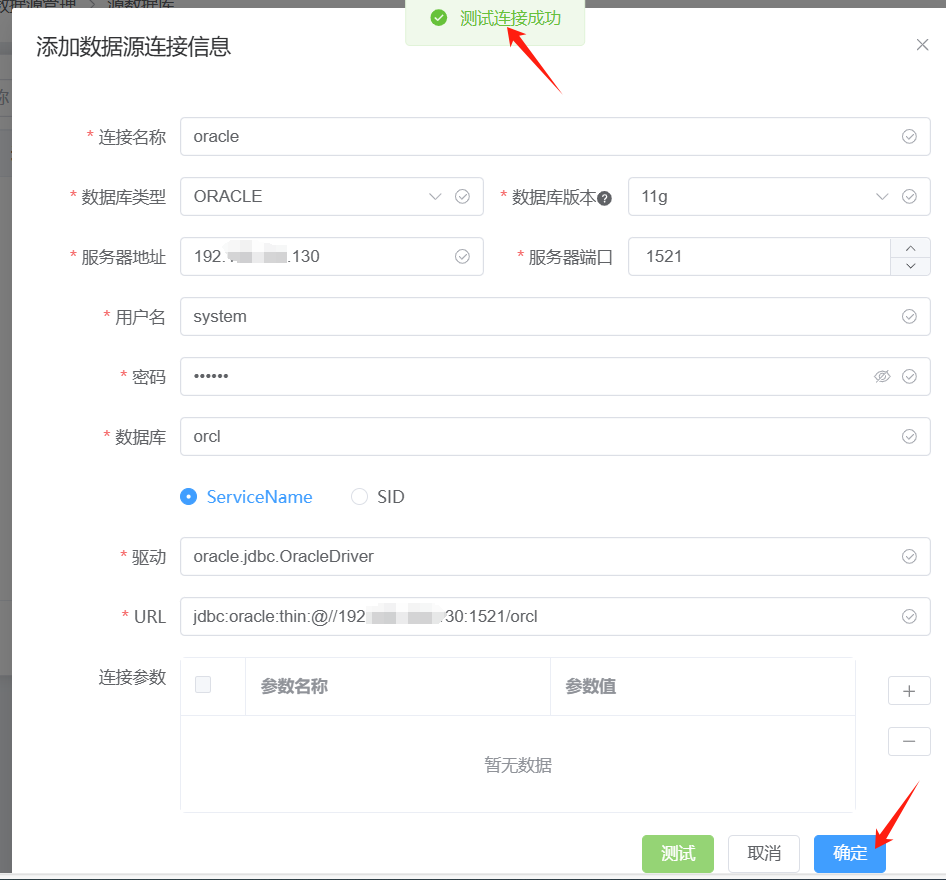Increase server port with up arrow
This screenshot has width=946, height=880.
coord(910,248)
